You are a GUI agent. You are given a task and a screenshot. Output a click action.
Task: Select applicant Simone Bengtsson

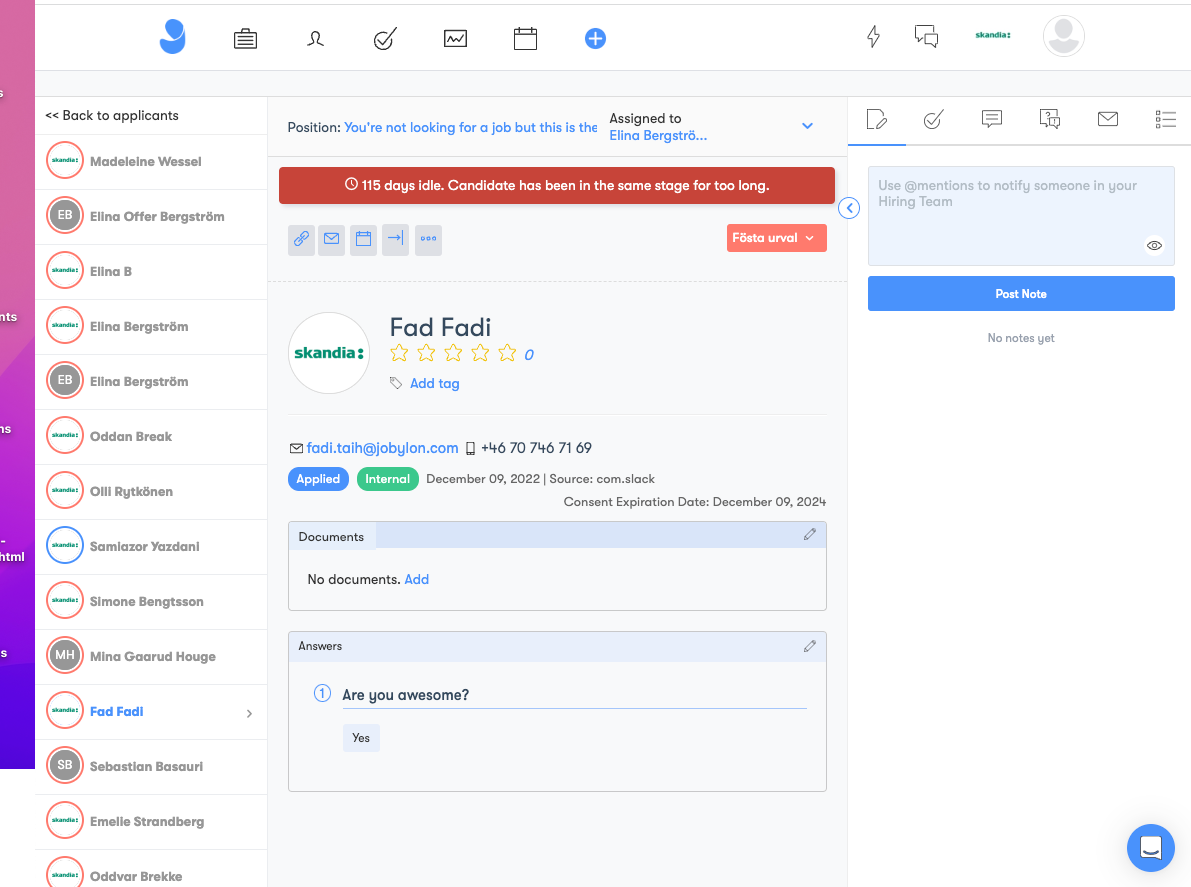pyautogui.click(x=151, y=601)
